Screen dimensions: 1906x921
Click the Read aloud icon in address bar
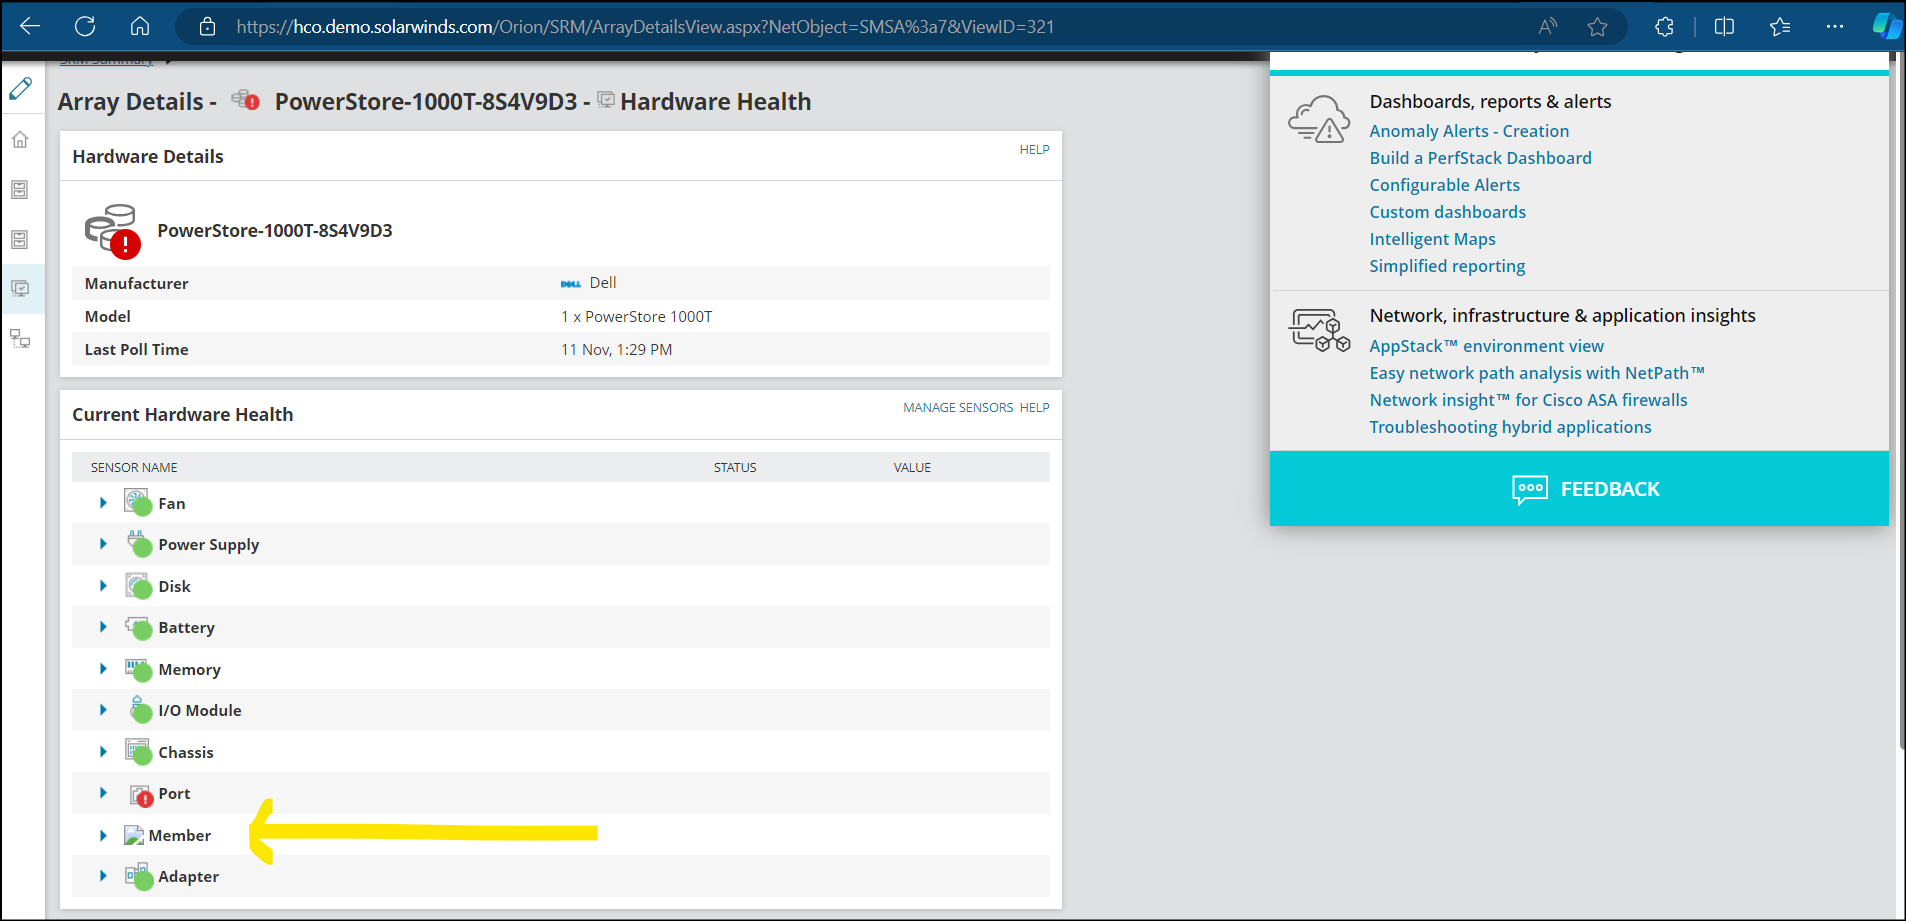click(1548, 27)
